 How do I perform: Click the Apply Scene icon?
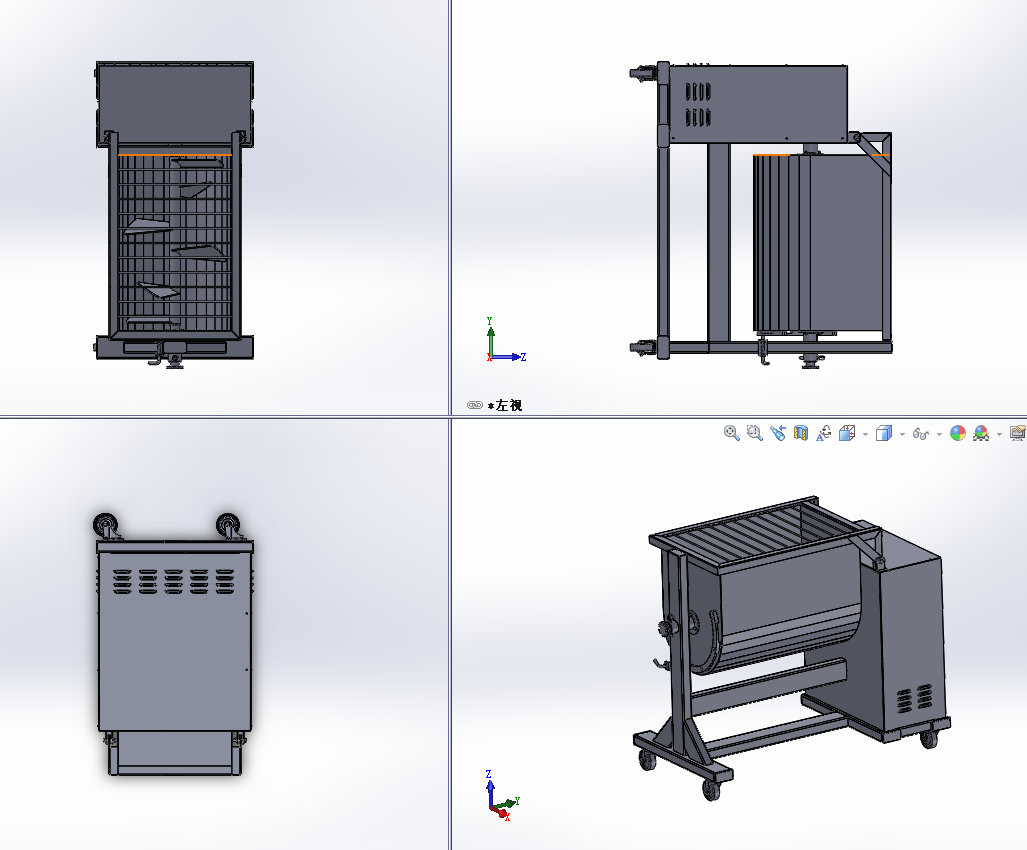click(x=980, y=433)
